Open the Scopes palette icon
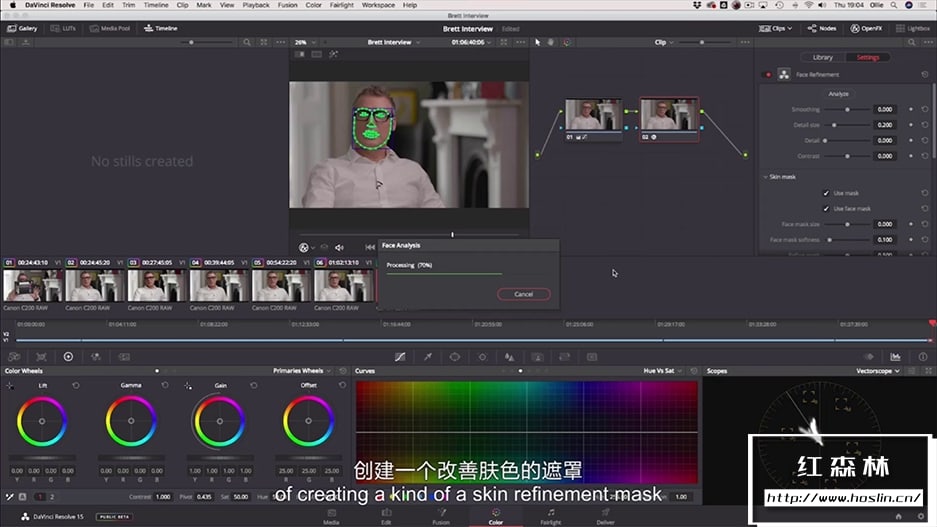937x527 pixels. click(895, 357)
